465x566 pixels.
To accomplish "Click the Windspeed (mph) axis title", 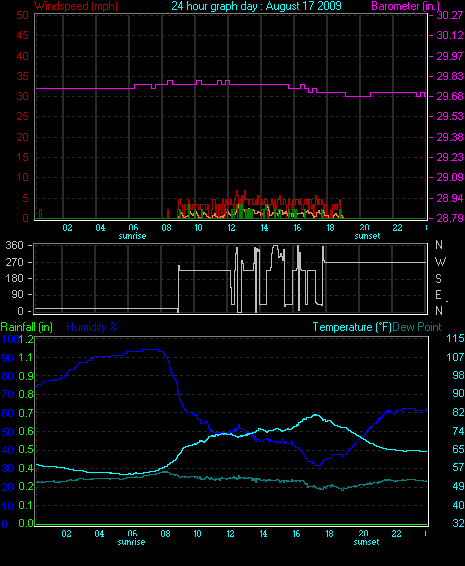I will point(76,6).
